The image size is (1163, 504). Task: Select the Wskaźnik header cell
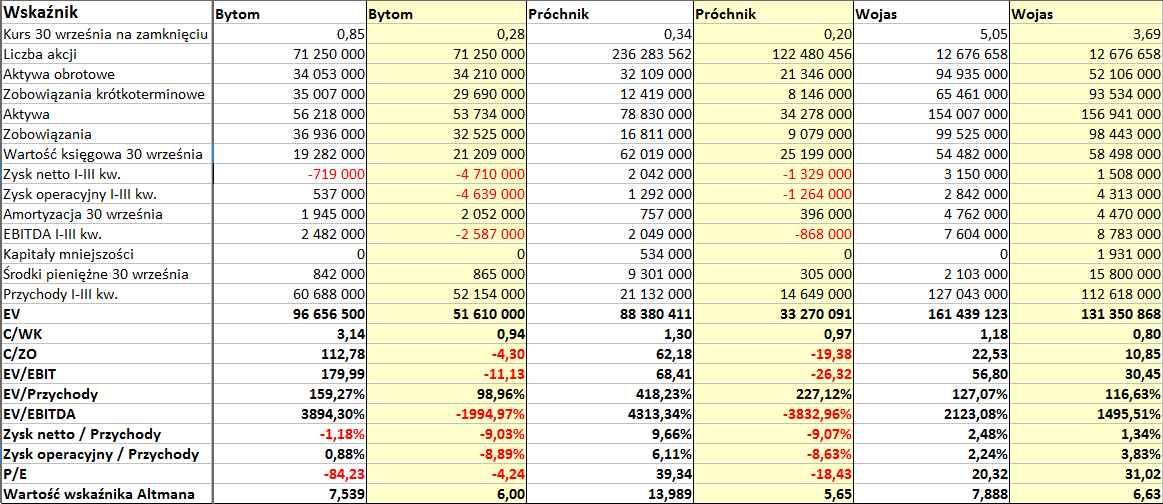(x=107, y=13)
